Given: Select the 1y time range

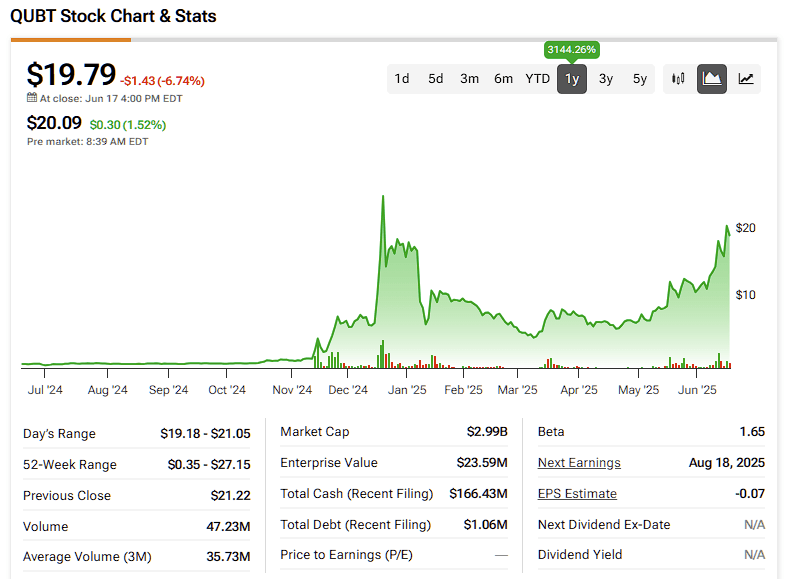Looking at the screenshot, I should pos(572,79).
